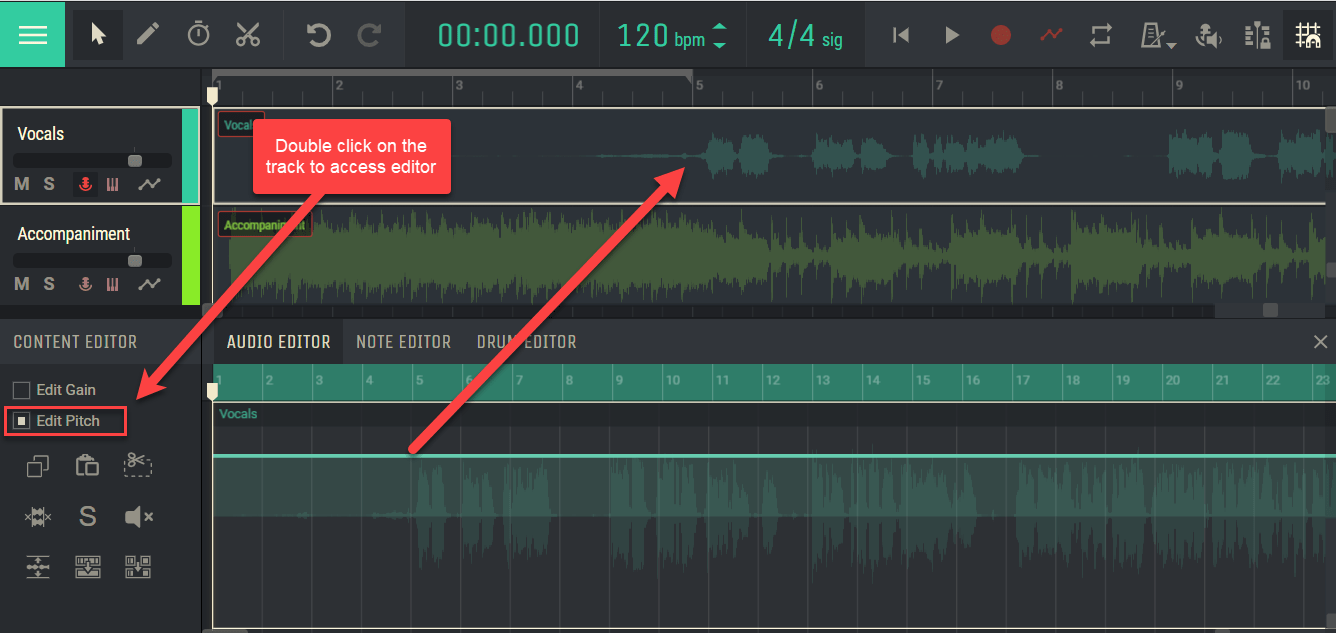Click the copy icon in the Content Editor
This screenshot has height=633, width=1336.
click(37, 465)
